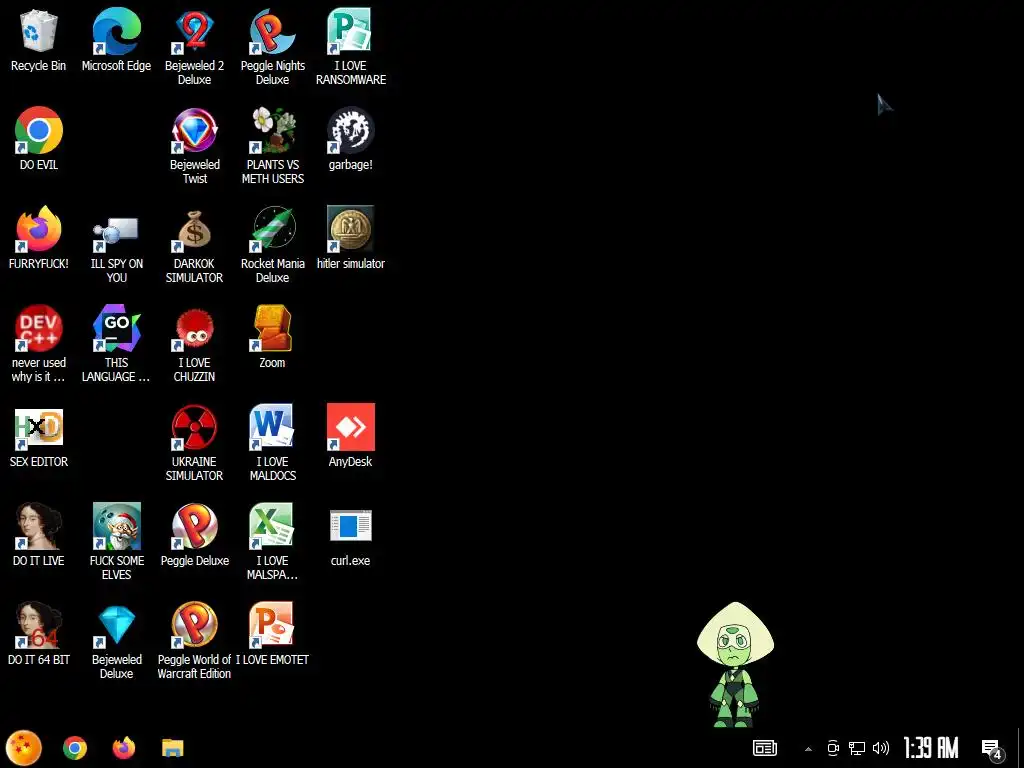Select the Firefox shortcut on the desktop
1024x768 pixels.
[39, 238]
